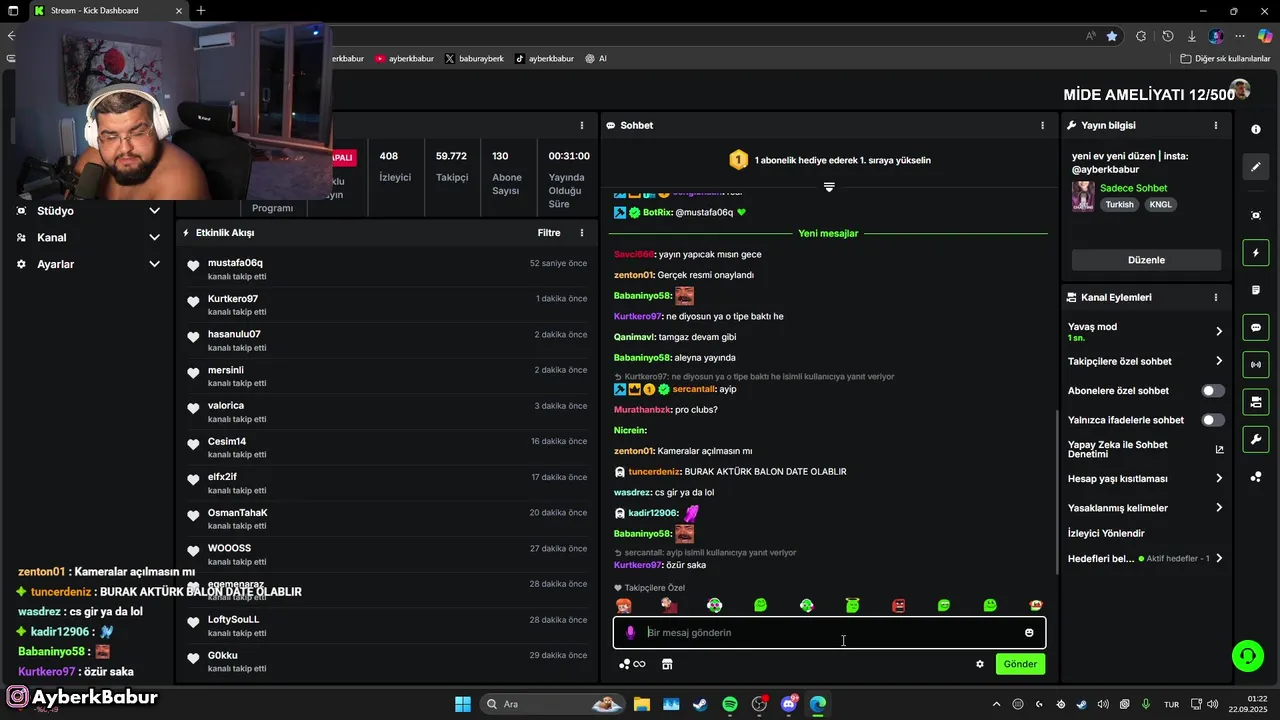Open the Windows Start menu
This screenshot has height=720, width=1280.
(x=463, y=704)
